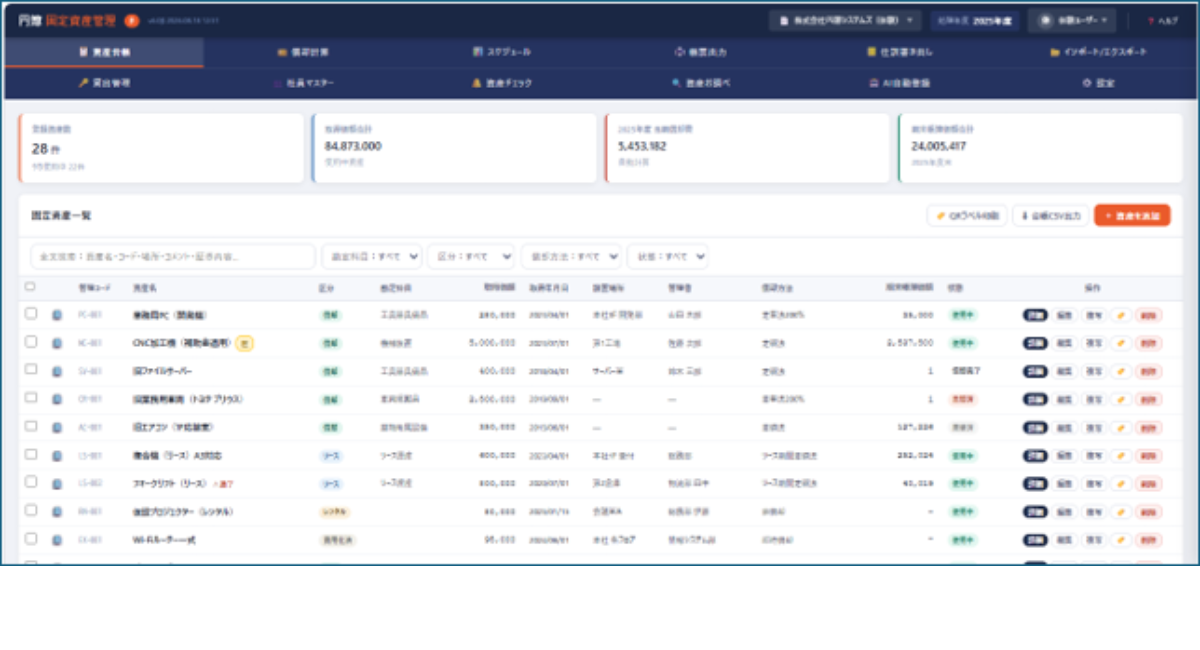Click the orange label icon in the フォークリフト row
This screenshot has height=650, width=1200.
click(1121, 483)
